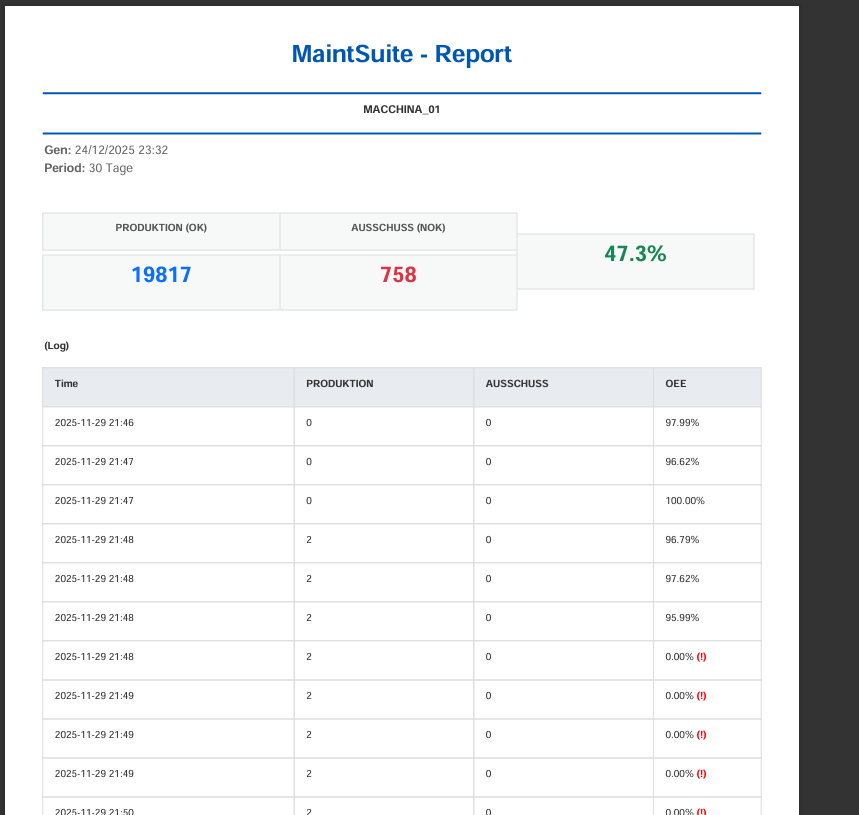Click the 97.99% OEE value in first row

point(685,423)
